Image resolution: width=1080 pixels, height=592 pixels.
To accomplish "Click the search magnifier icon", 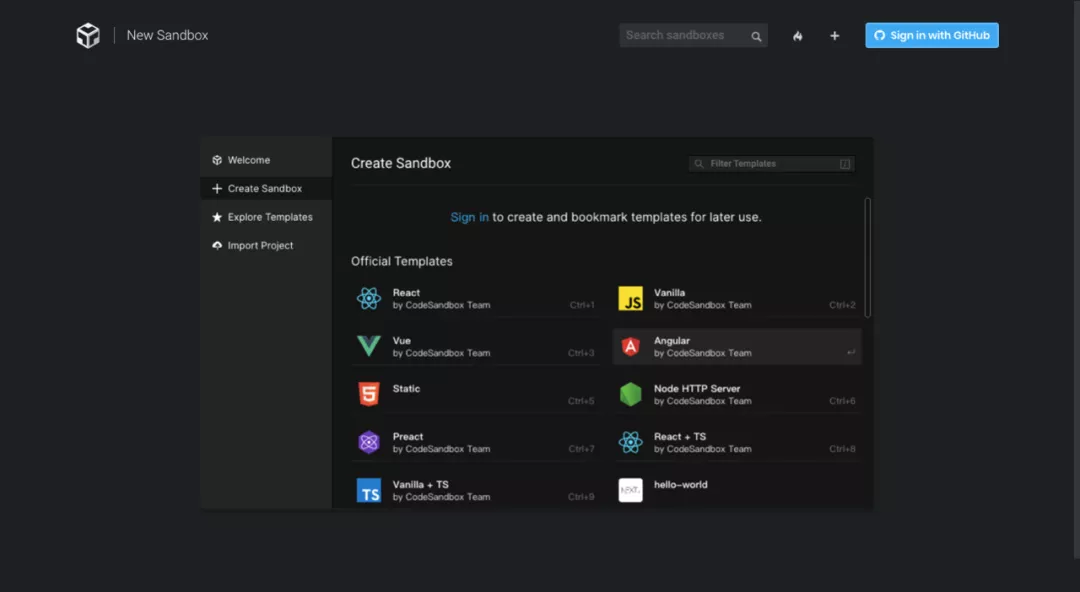I will point(756,36).
